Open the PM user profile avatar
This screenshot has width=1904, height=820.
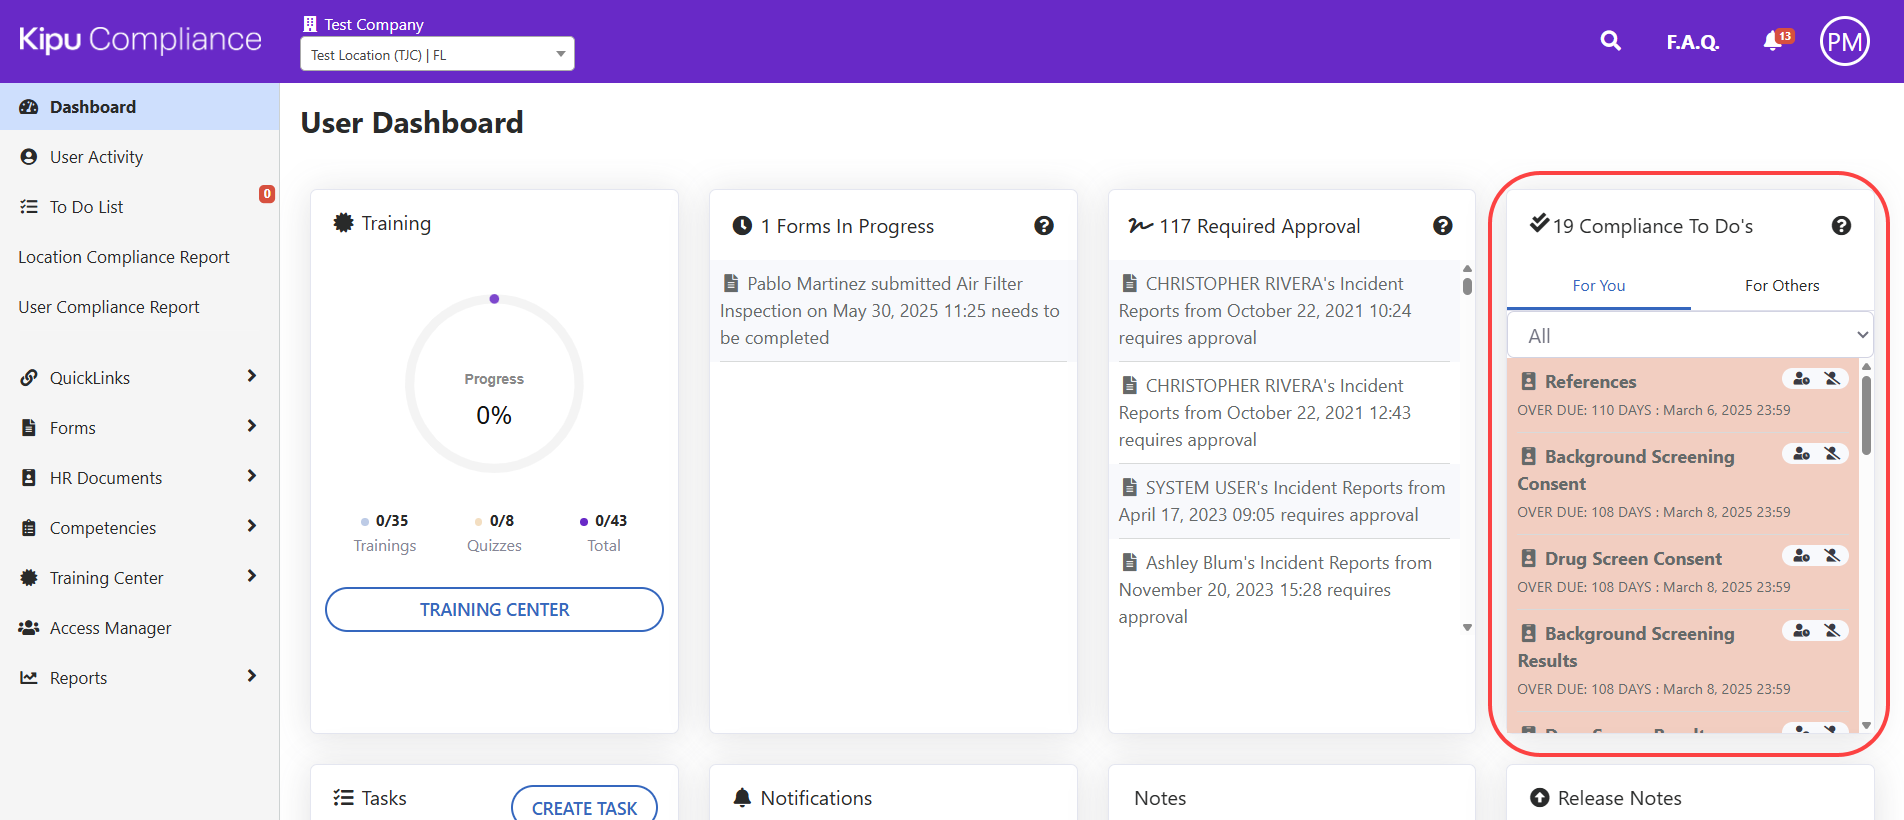tap(1844, 41)
